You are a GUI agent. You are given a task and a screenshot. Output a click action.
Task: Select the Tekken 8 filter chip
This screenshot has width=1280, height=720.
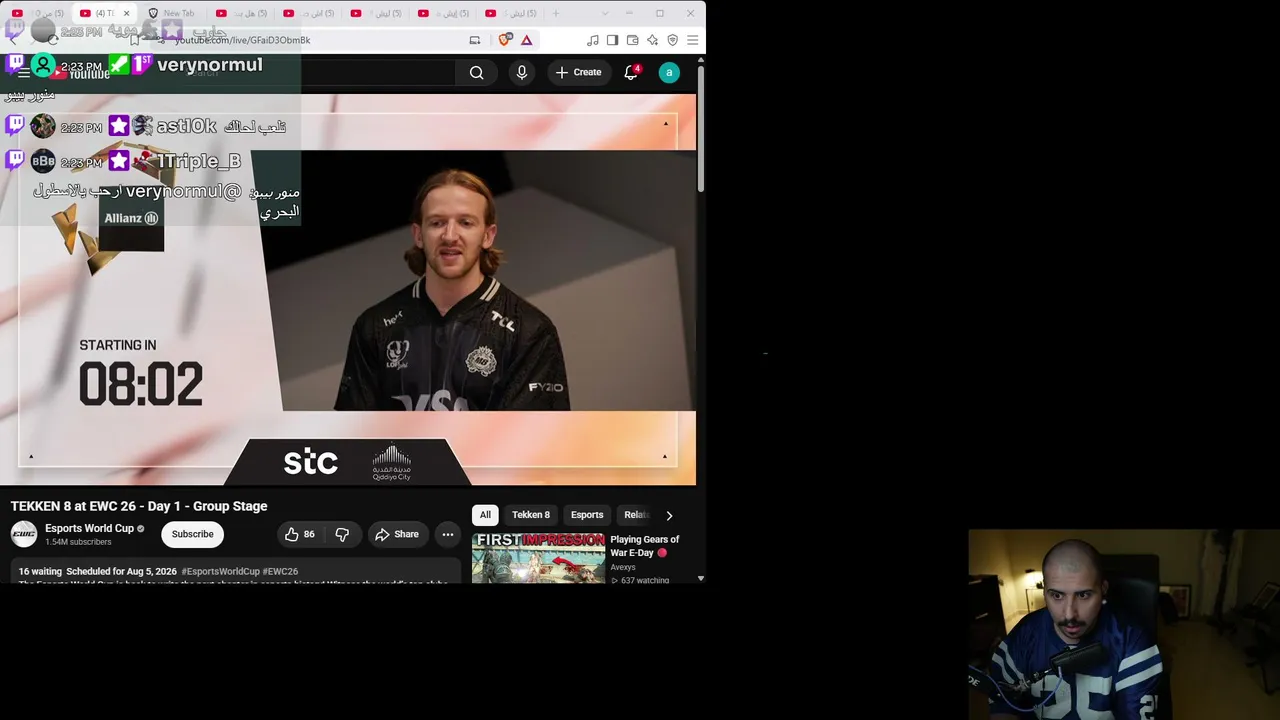[x=531, y=515]
